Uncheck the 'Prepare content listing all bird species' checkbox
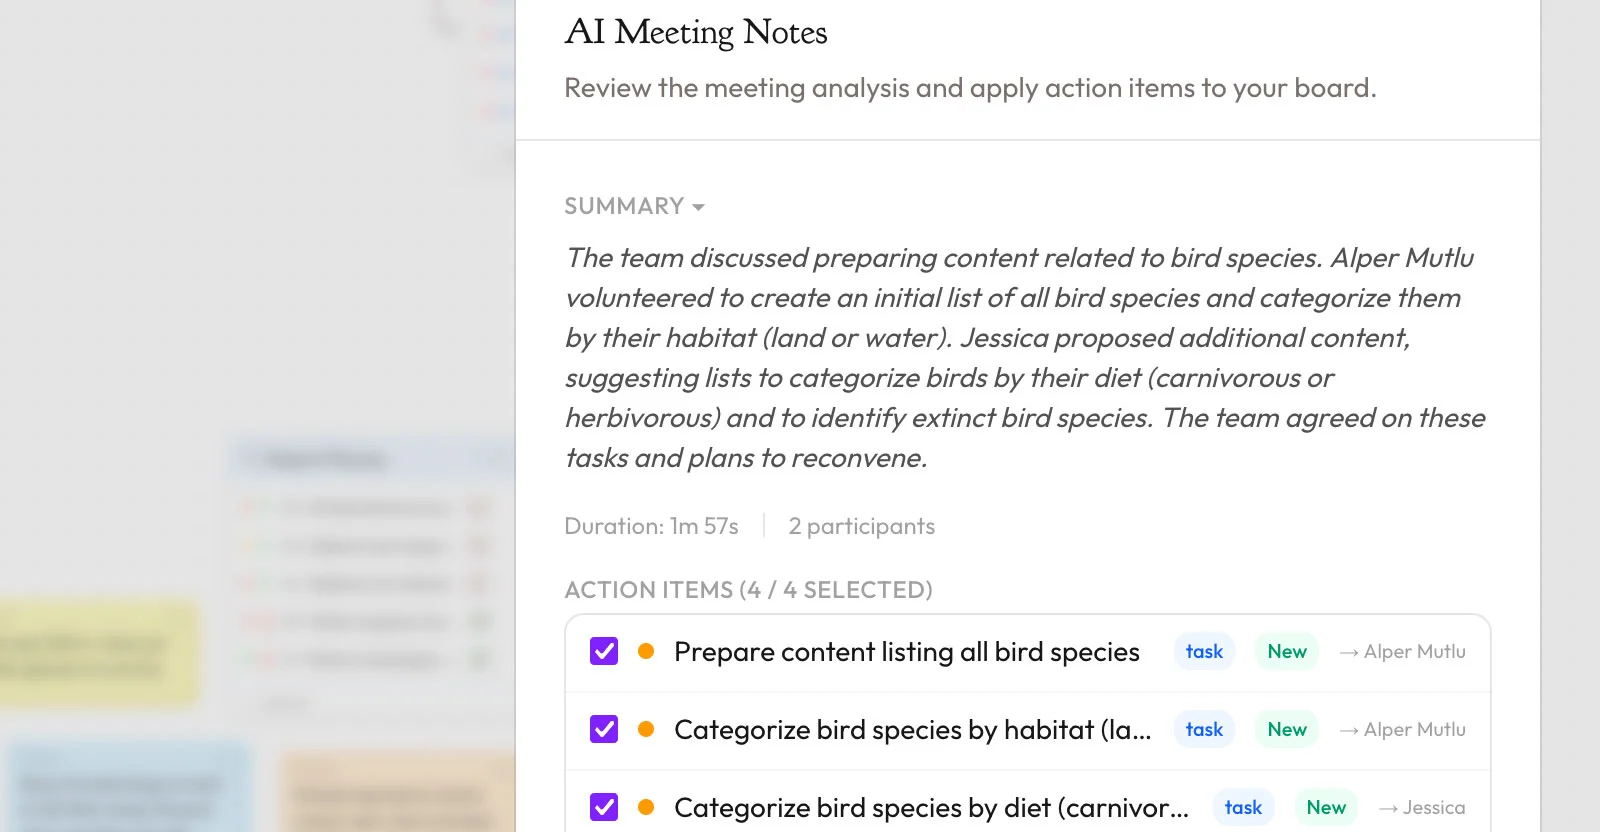 [x=604, y=652]
